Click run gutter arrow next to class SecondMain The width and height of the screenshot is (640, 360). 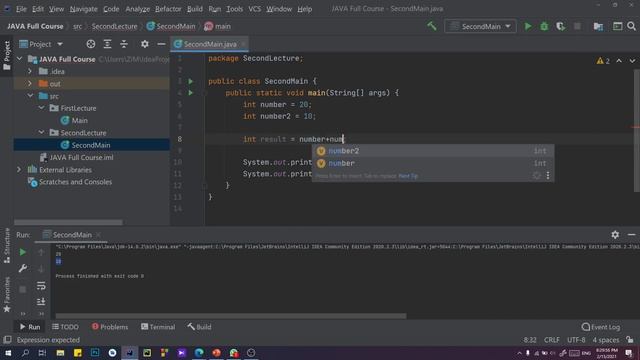(191, 81)
